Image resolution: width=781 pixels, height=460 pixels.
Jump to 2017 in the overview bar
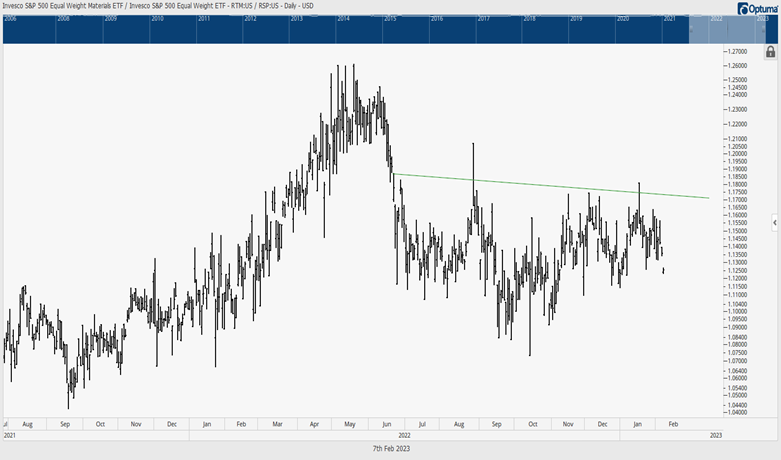point(484,19)
